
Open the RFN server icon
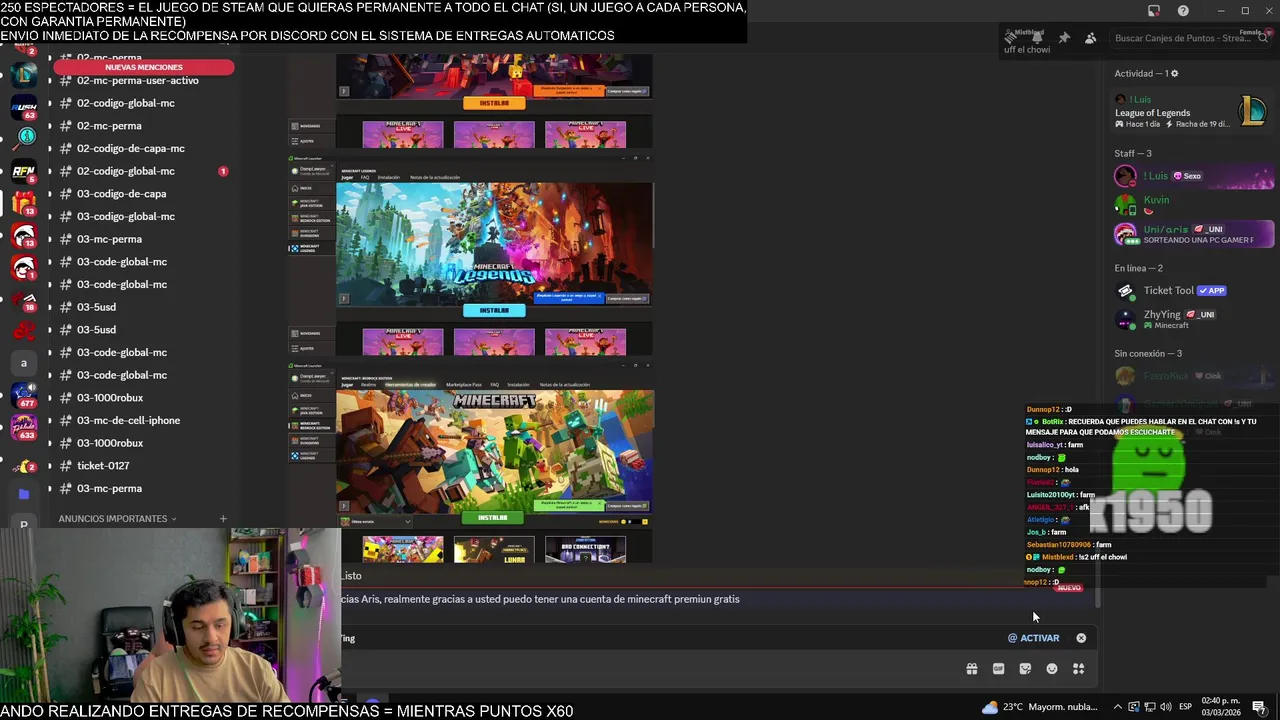click(x=23, y=172)
